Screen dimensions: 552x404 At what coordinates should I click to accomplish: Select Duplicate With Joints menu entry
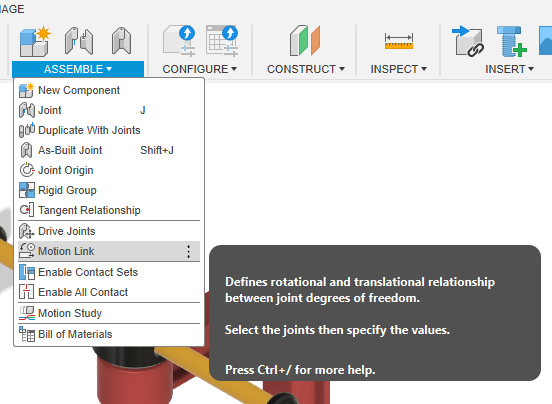109,131
